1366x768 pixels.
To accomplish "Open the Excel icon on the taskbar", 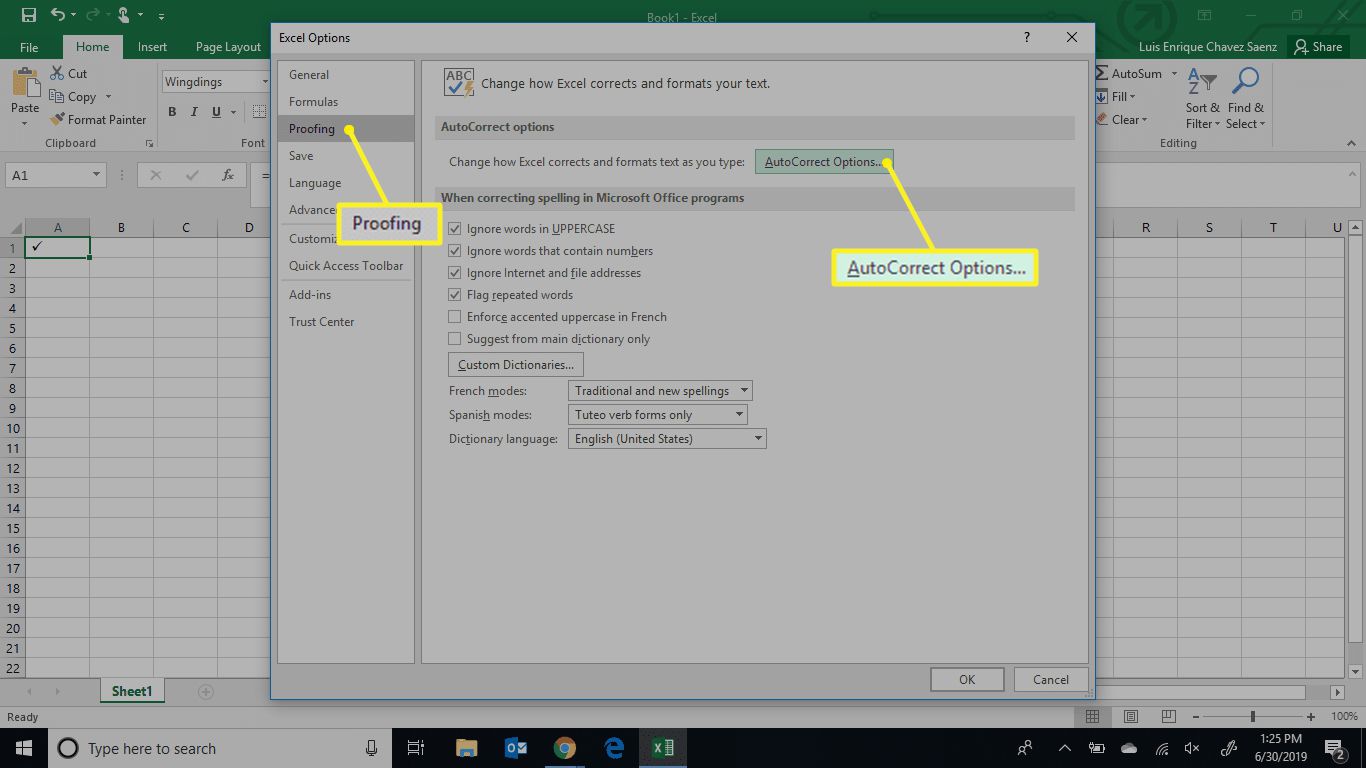I will (x=663, y=748).
